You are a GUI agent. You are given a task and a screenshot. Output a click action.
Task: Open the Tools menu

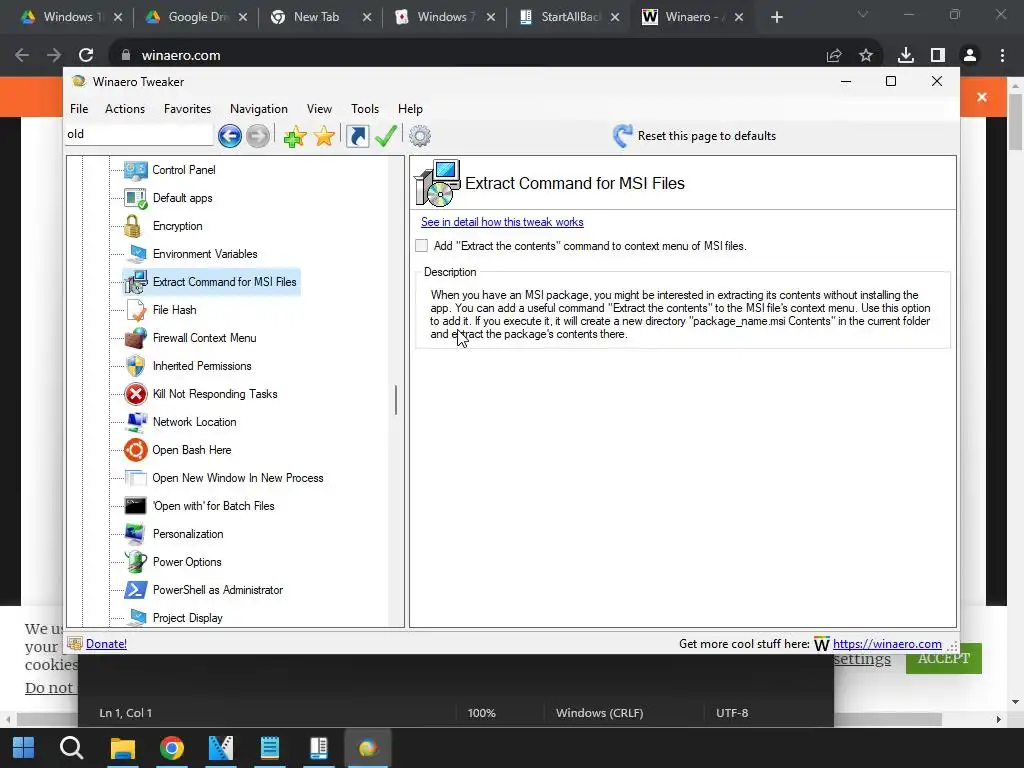365,109
